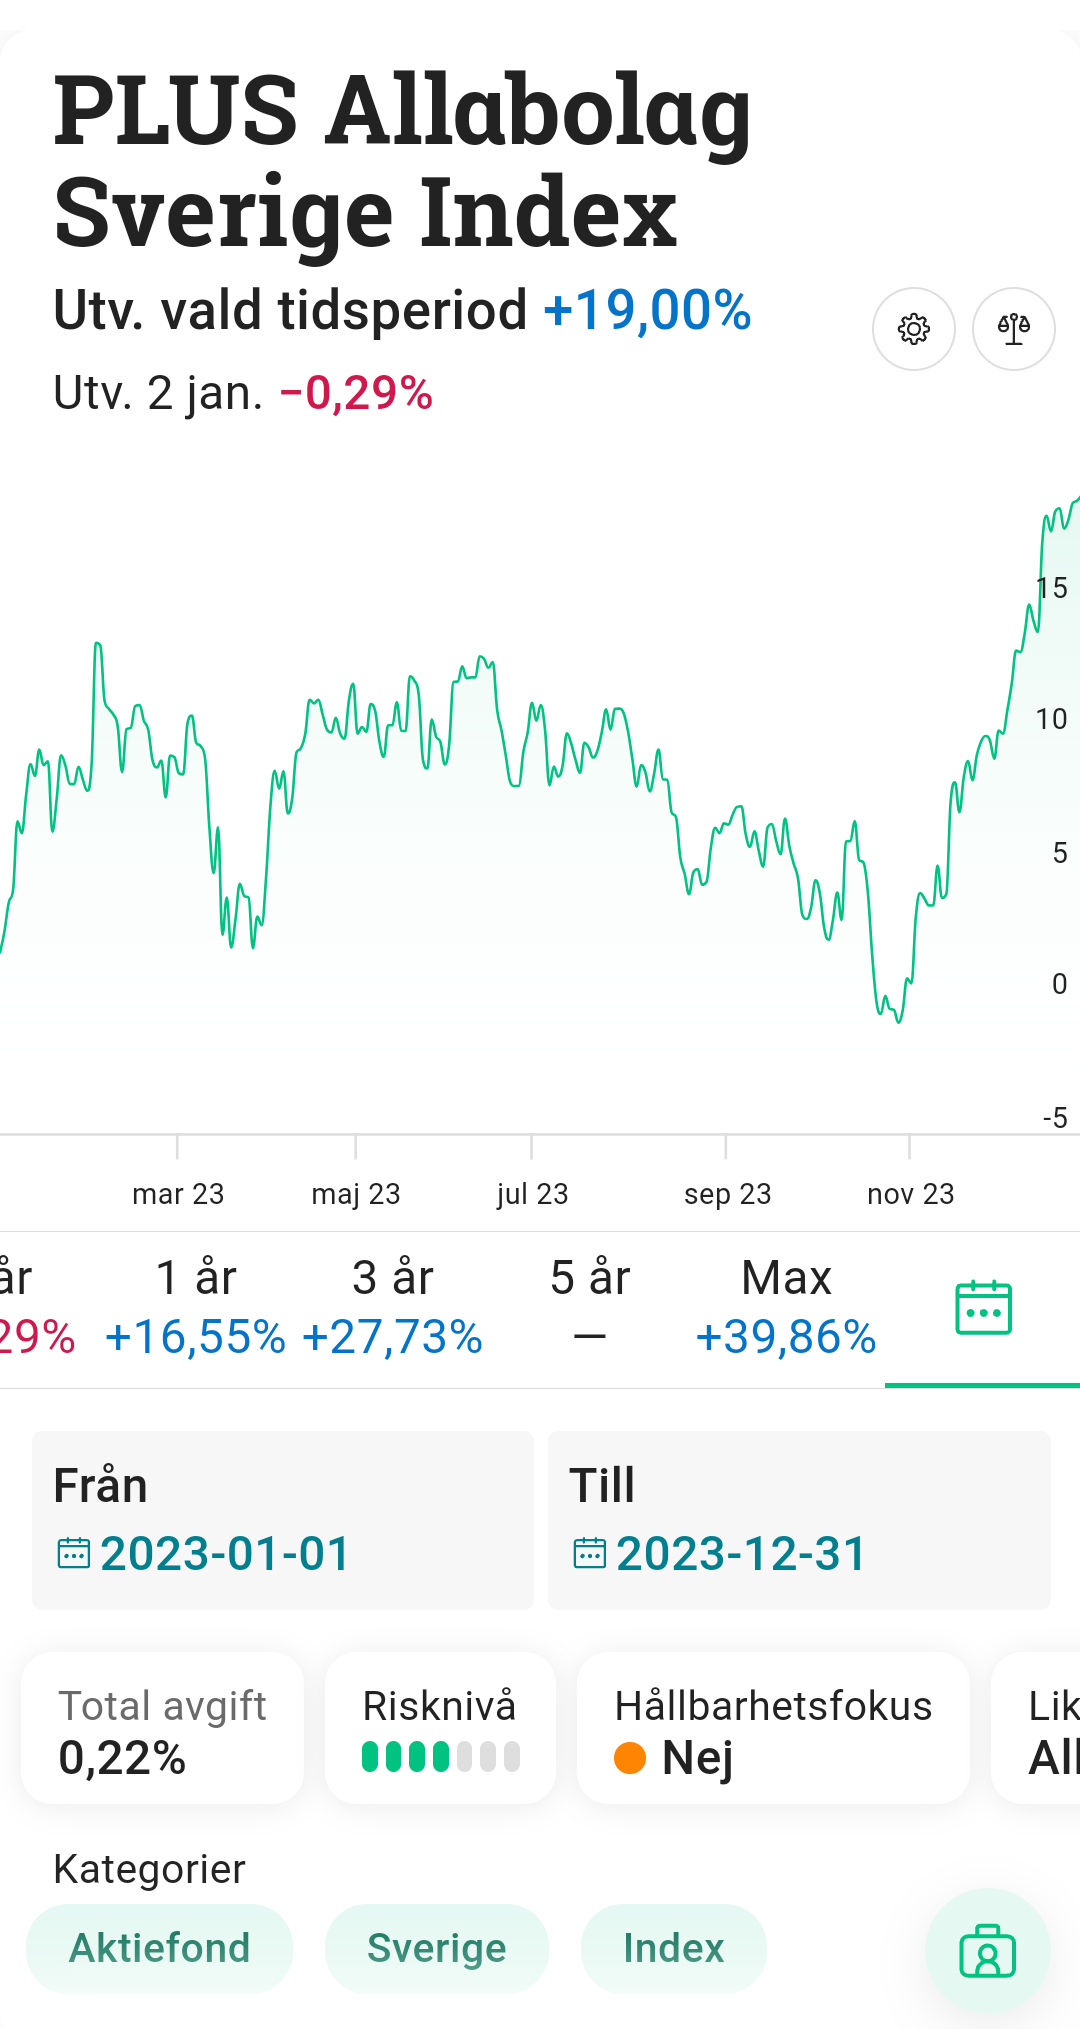This screenshot has height=2029, width=1080.
Task: Tap the Index category chip
Action: pos(673,1948)
